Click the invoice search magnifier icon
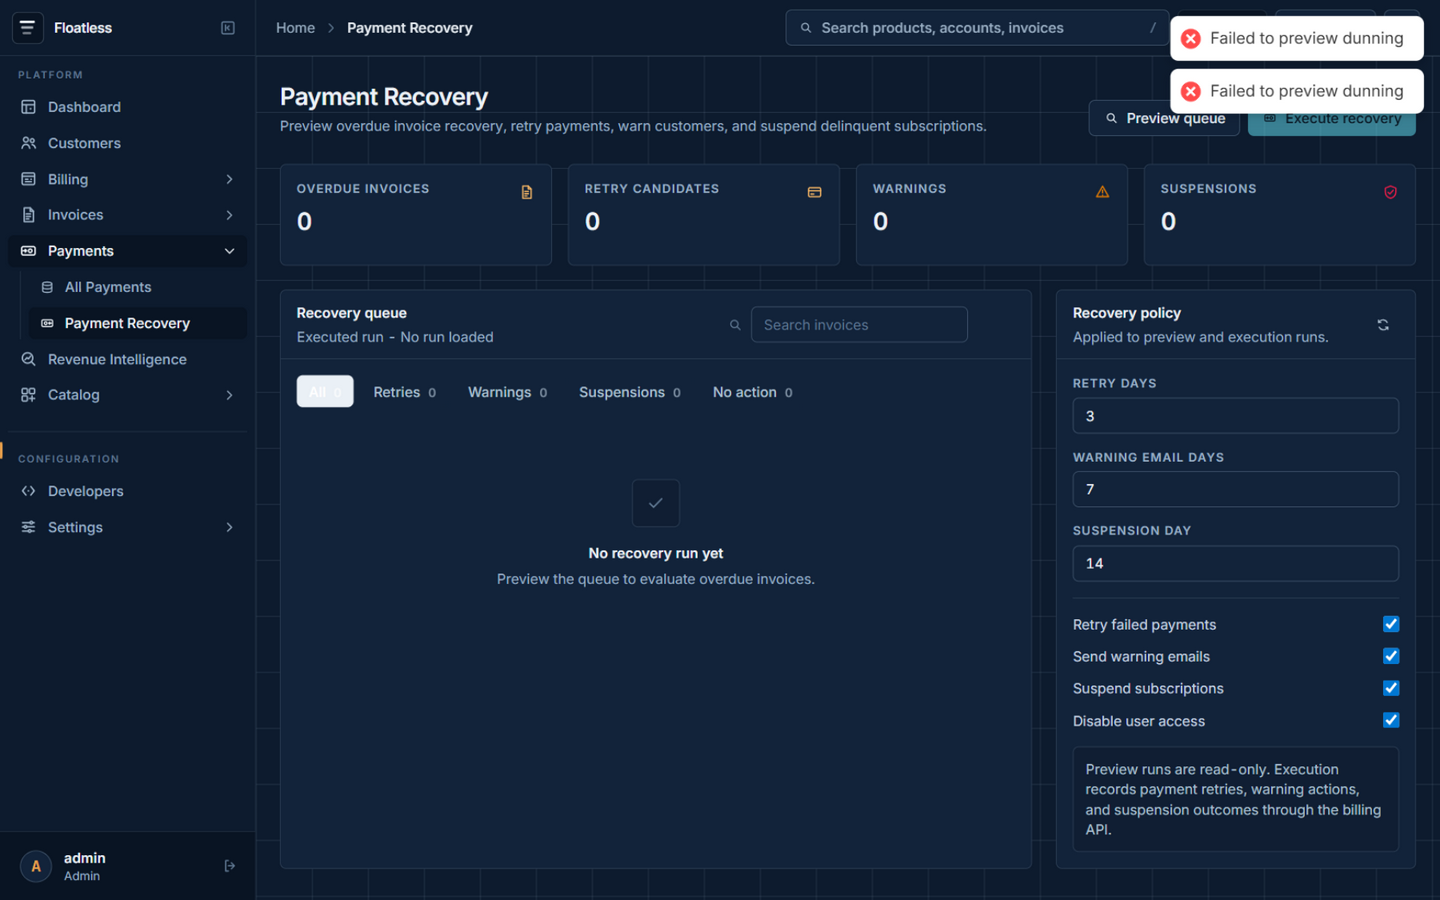 735,325
